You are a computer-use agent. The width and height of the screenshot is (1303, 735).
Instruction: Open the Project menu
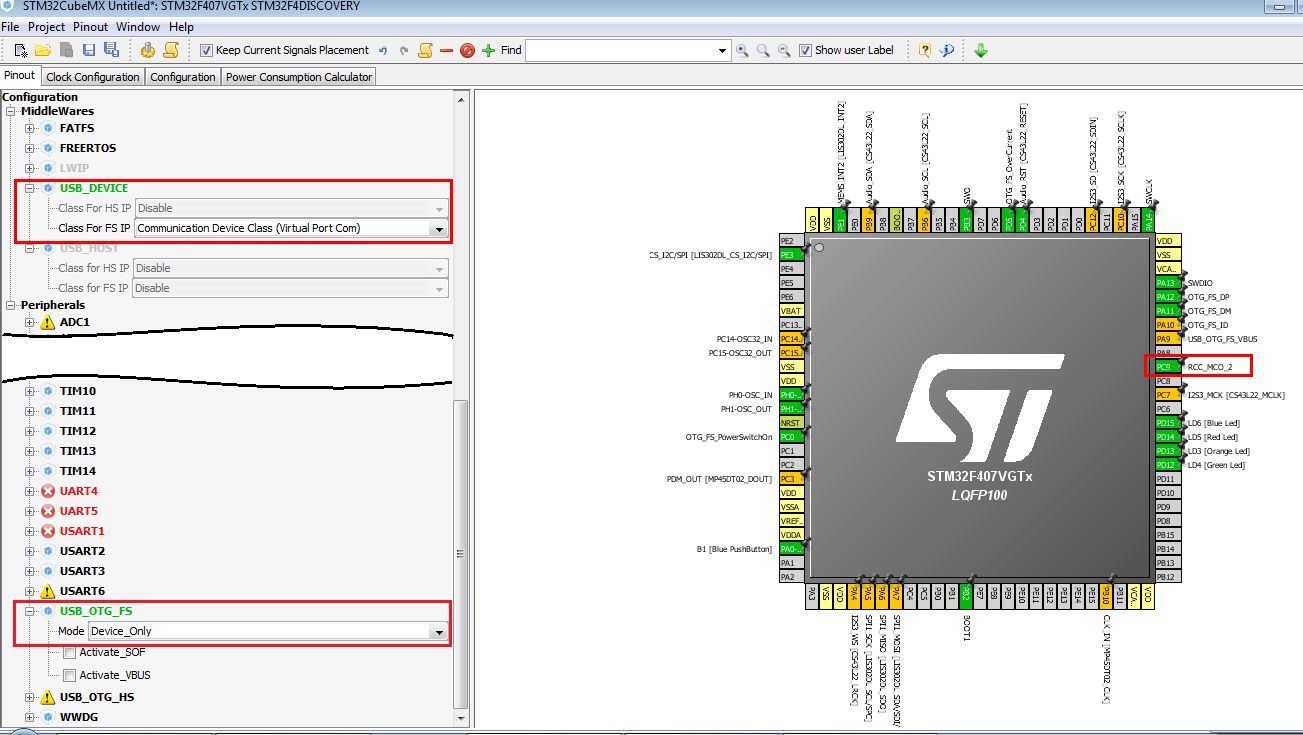[x=46, y=26]
